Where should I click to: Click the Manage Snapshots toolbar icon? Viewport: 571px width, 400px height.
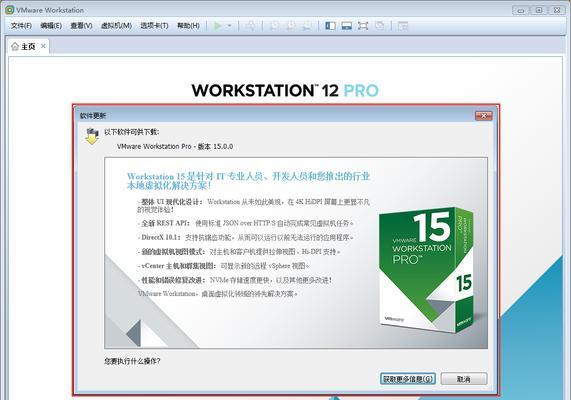click(x=307, y=26)
